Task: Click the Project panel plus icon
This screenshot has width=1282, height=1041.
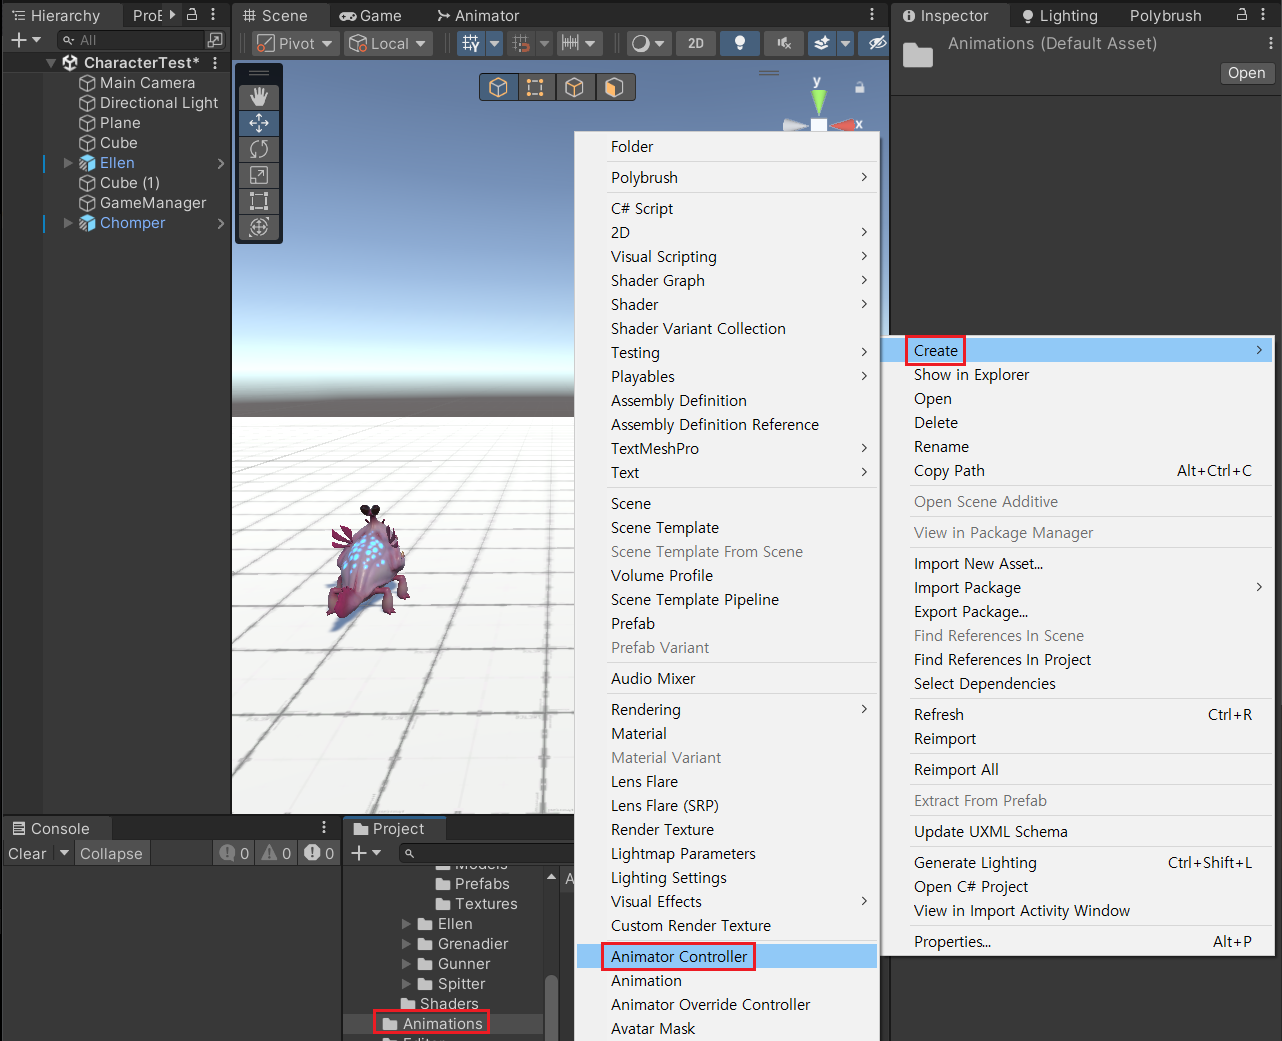Action: pyautogui.click(x=359, y=853)
